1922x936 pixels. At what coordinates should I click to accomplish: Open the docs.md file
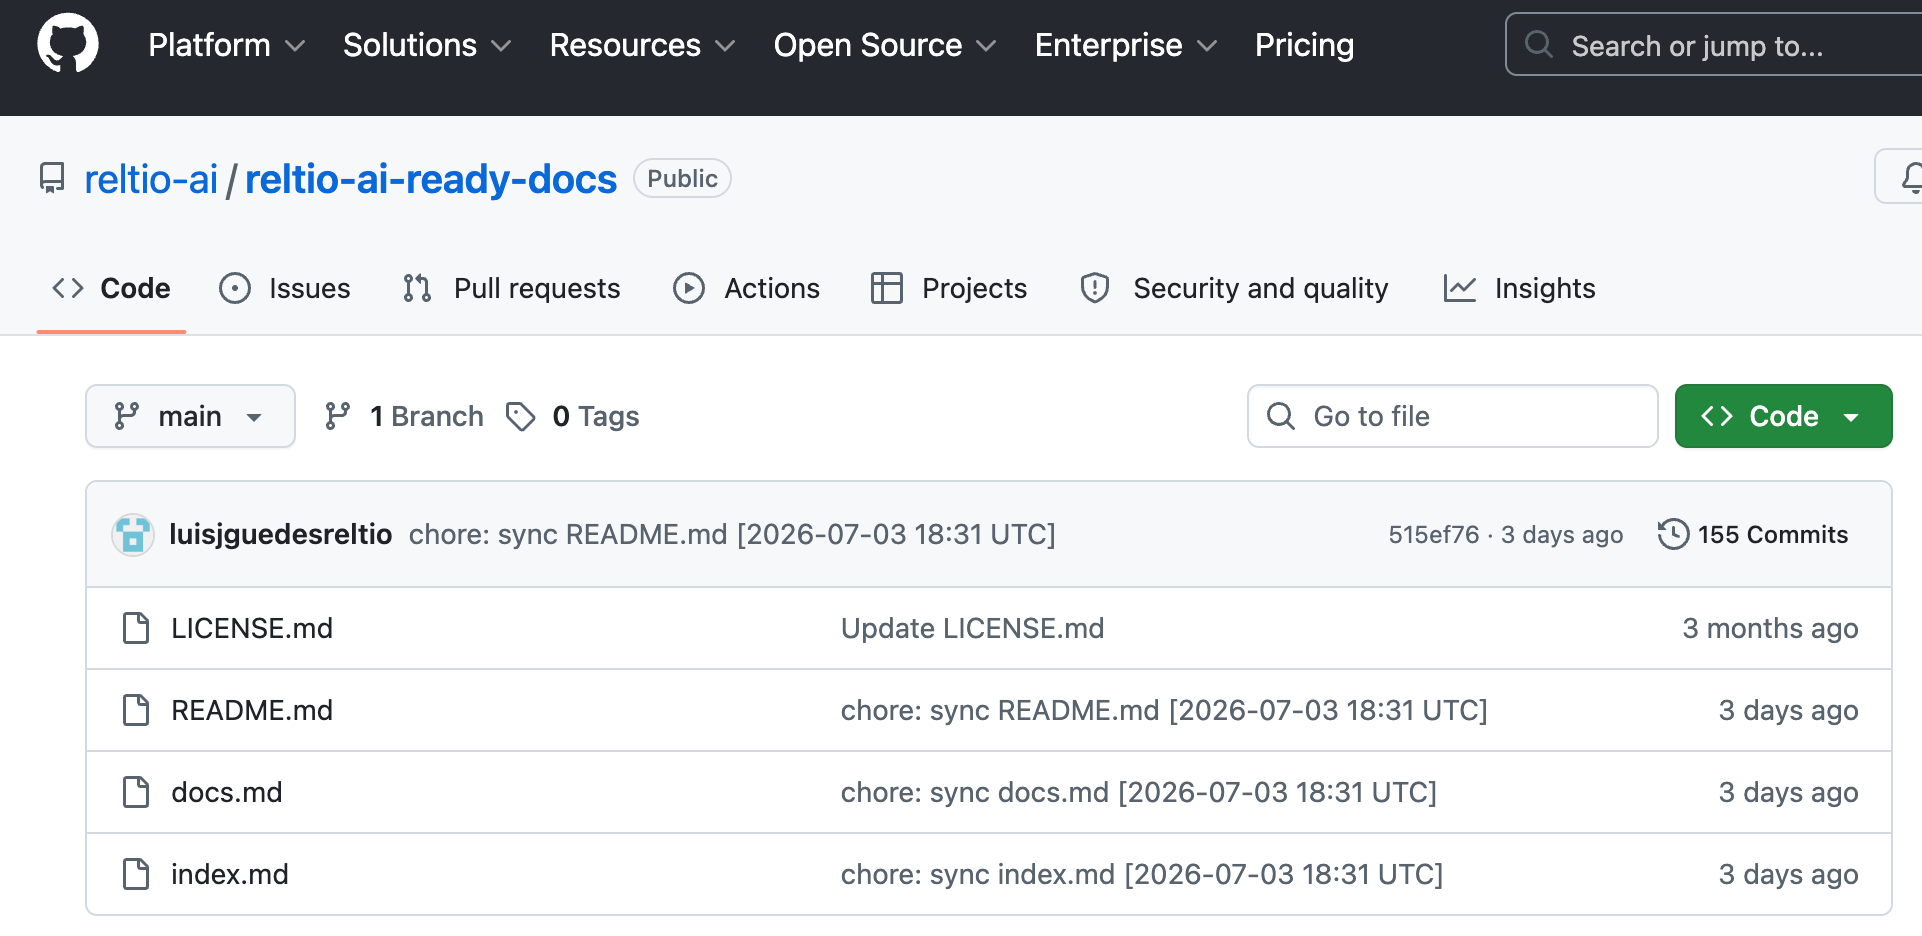(227, 792)
